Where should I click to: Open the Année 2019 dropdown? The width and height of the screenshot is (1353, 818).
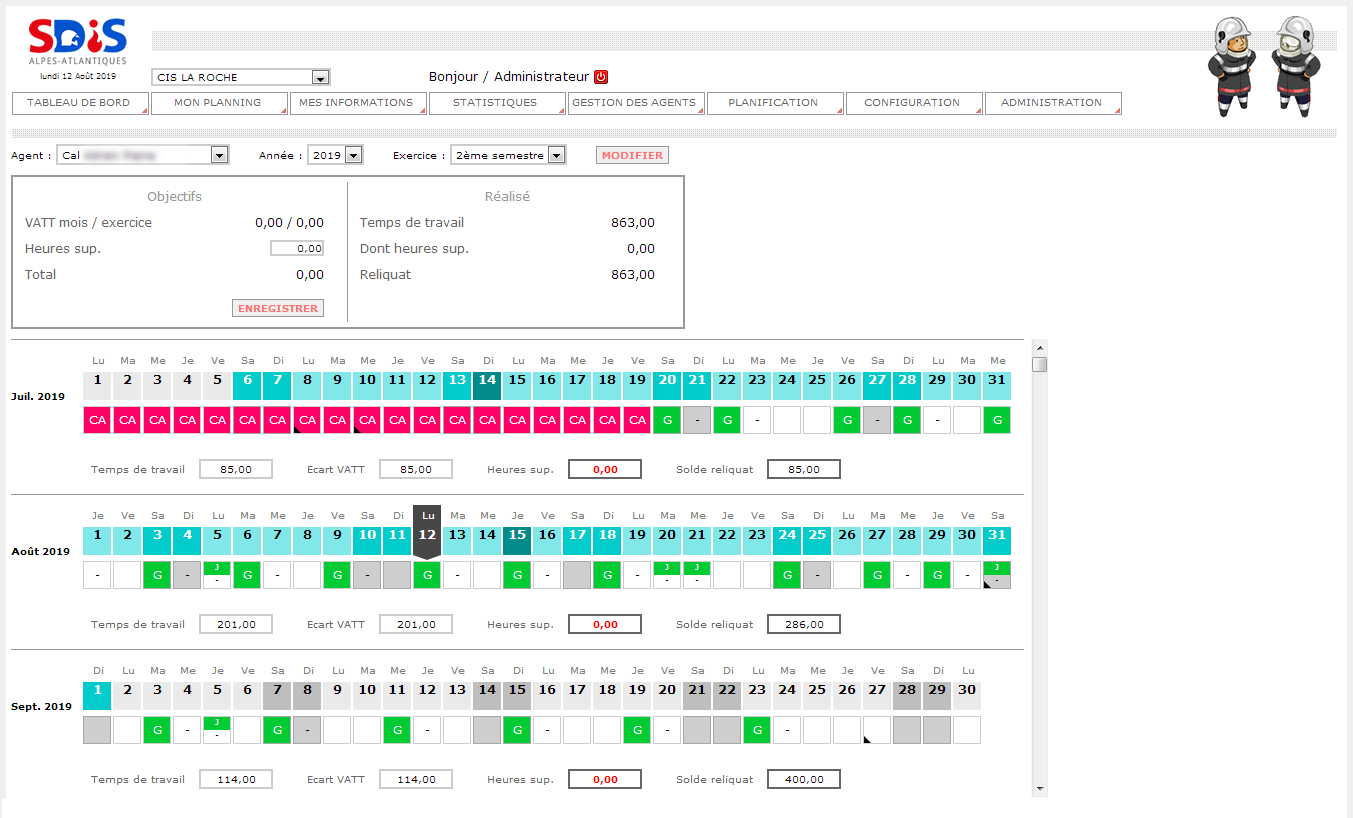335,155
